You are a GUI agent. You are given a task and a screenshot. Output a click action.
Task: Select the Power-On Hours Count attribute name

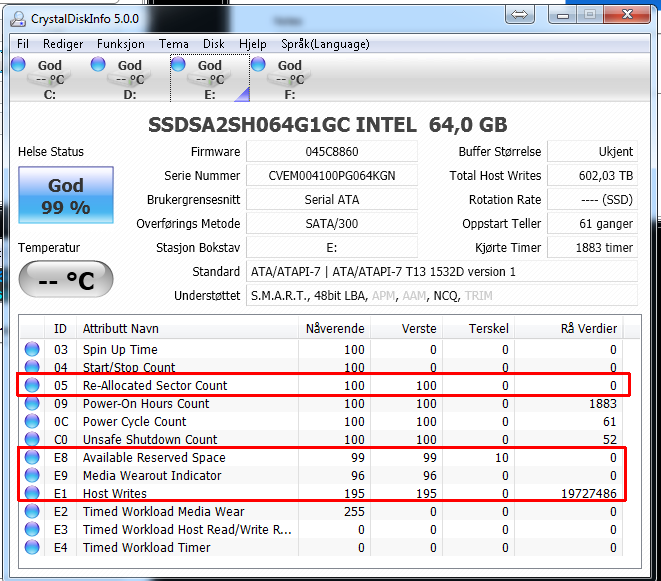pyautogui.click(x=146, y=403)
